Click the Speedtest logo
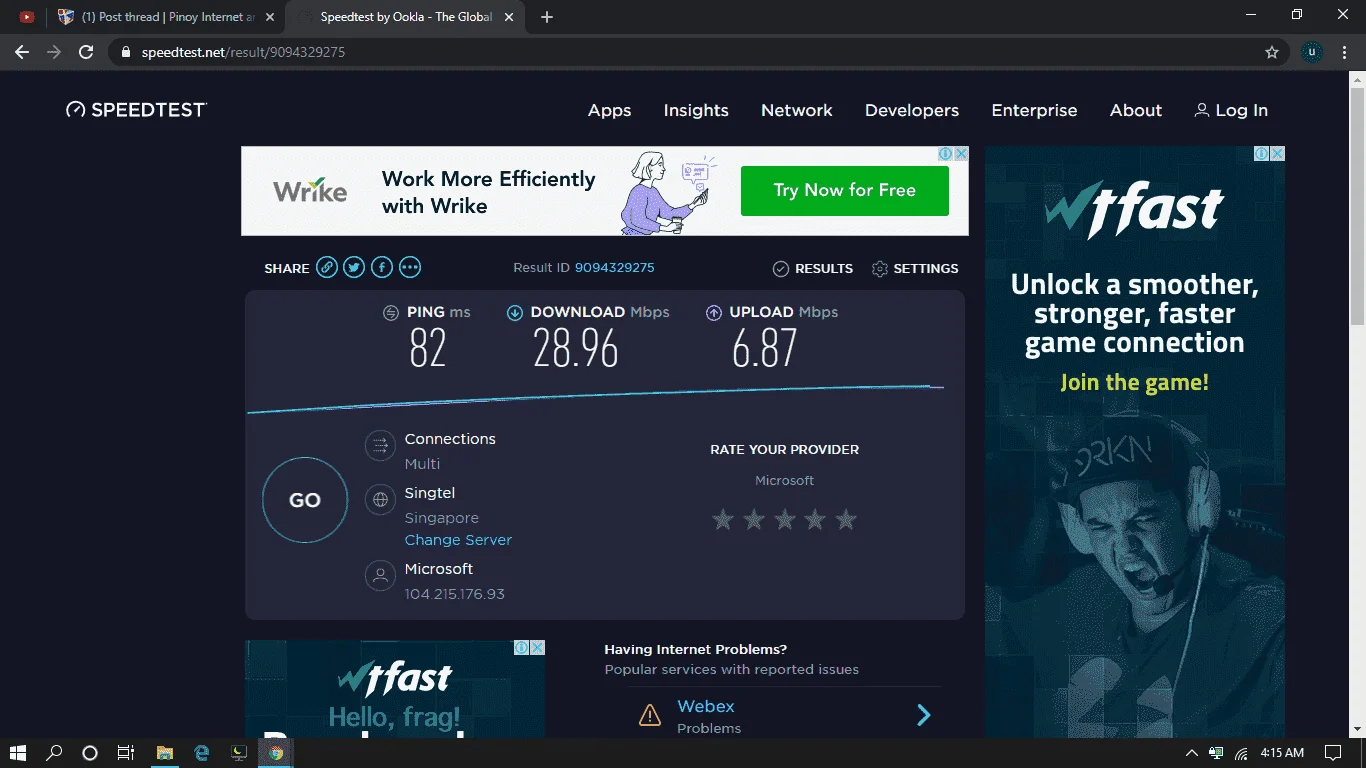The image size is (1366, 768). pyautogui.click(x=136, y=110)
